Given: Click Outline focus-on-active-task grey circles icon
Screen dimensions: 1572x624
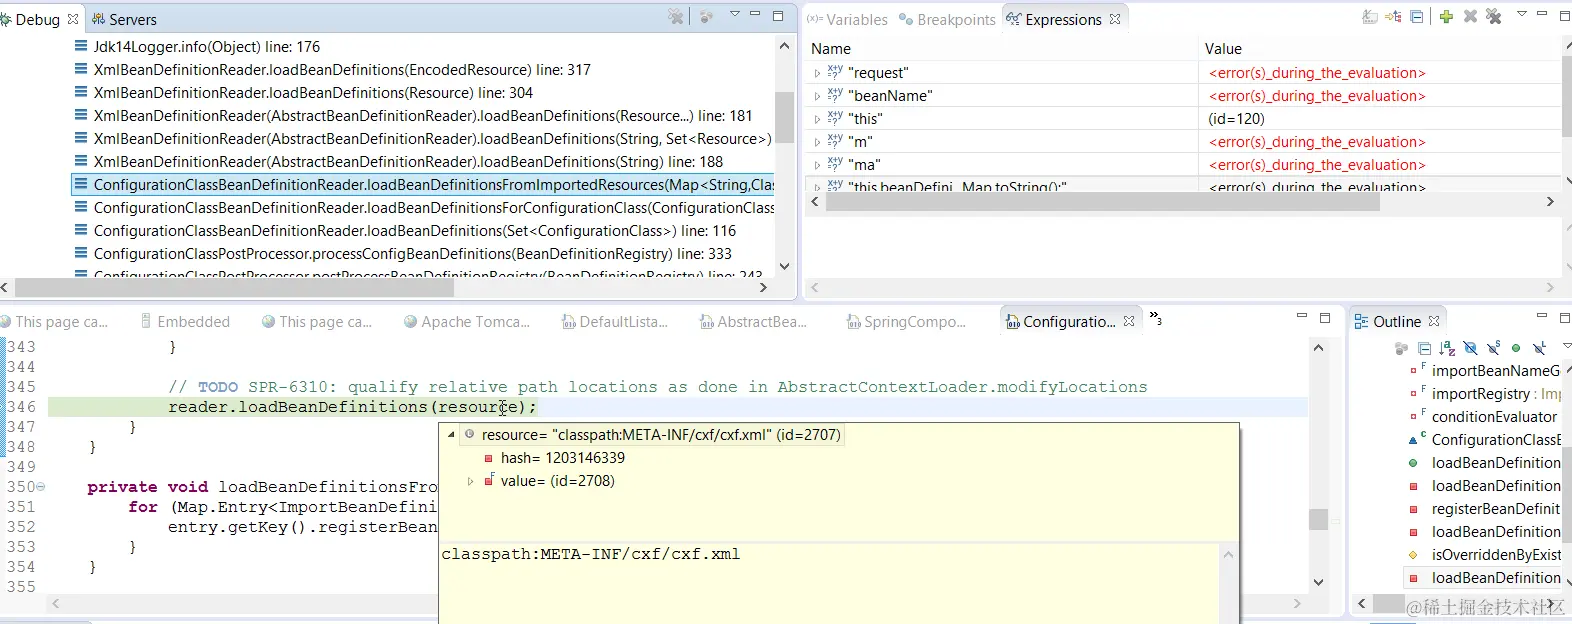Looking at the screenshot, I should [x=1401, y=348].
